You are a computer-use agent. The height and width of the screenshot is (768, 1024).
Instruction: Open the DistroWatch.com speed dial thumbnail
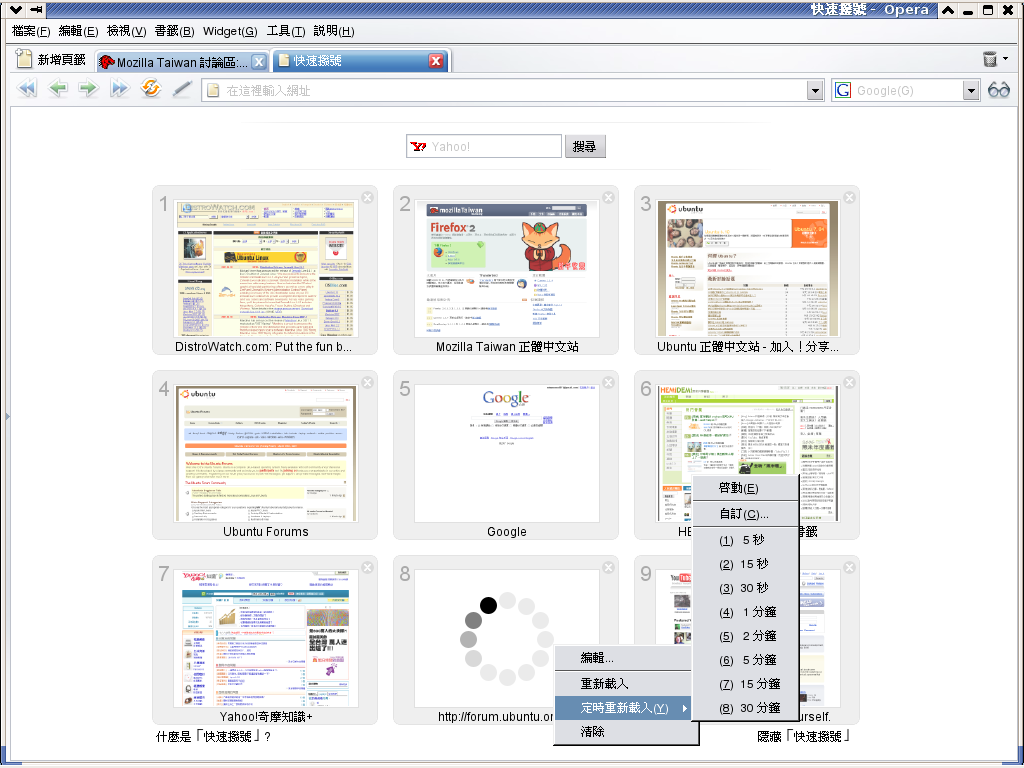(266, 269)
